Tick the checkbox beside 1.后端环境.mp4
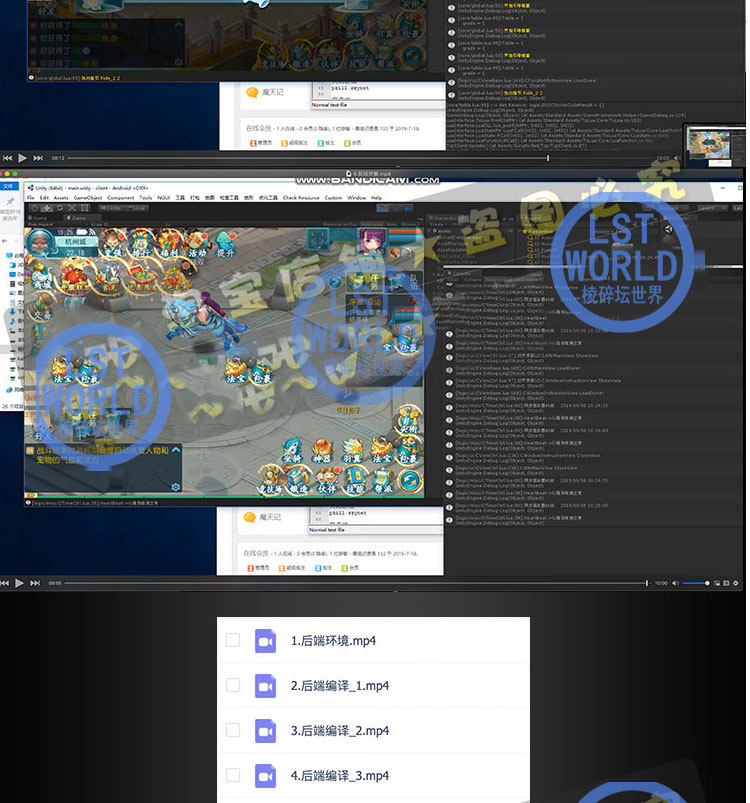Screen dimensions: 750x803 click(x=233, y=640)
